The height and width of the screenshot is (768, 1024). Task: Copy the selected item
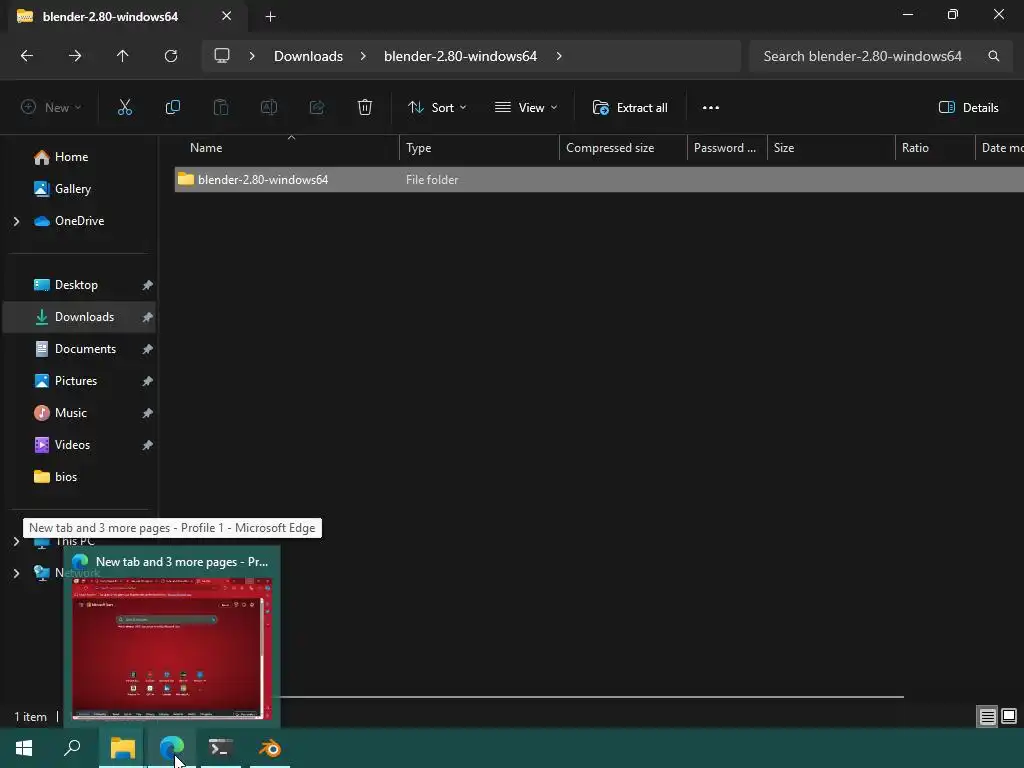(173, 108)
